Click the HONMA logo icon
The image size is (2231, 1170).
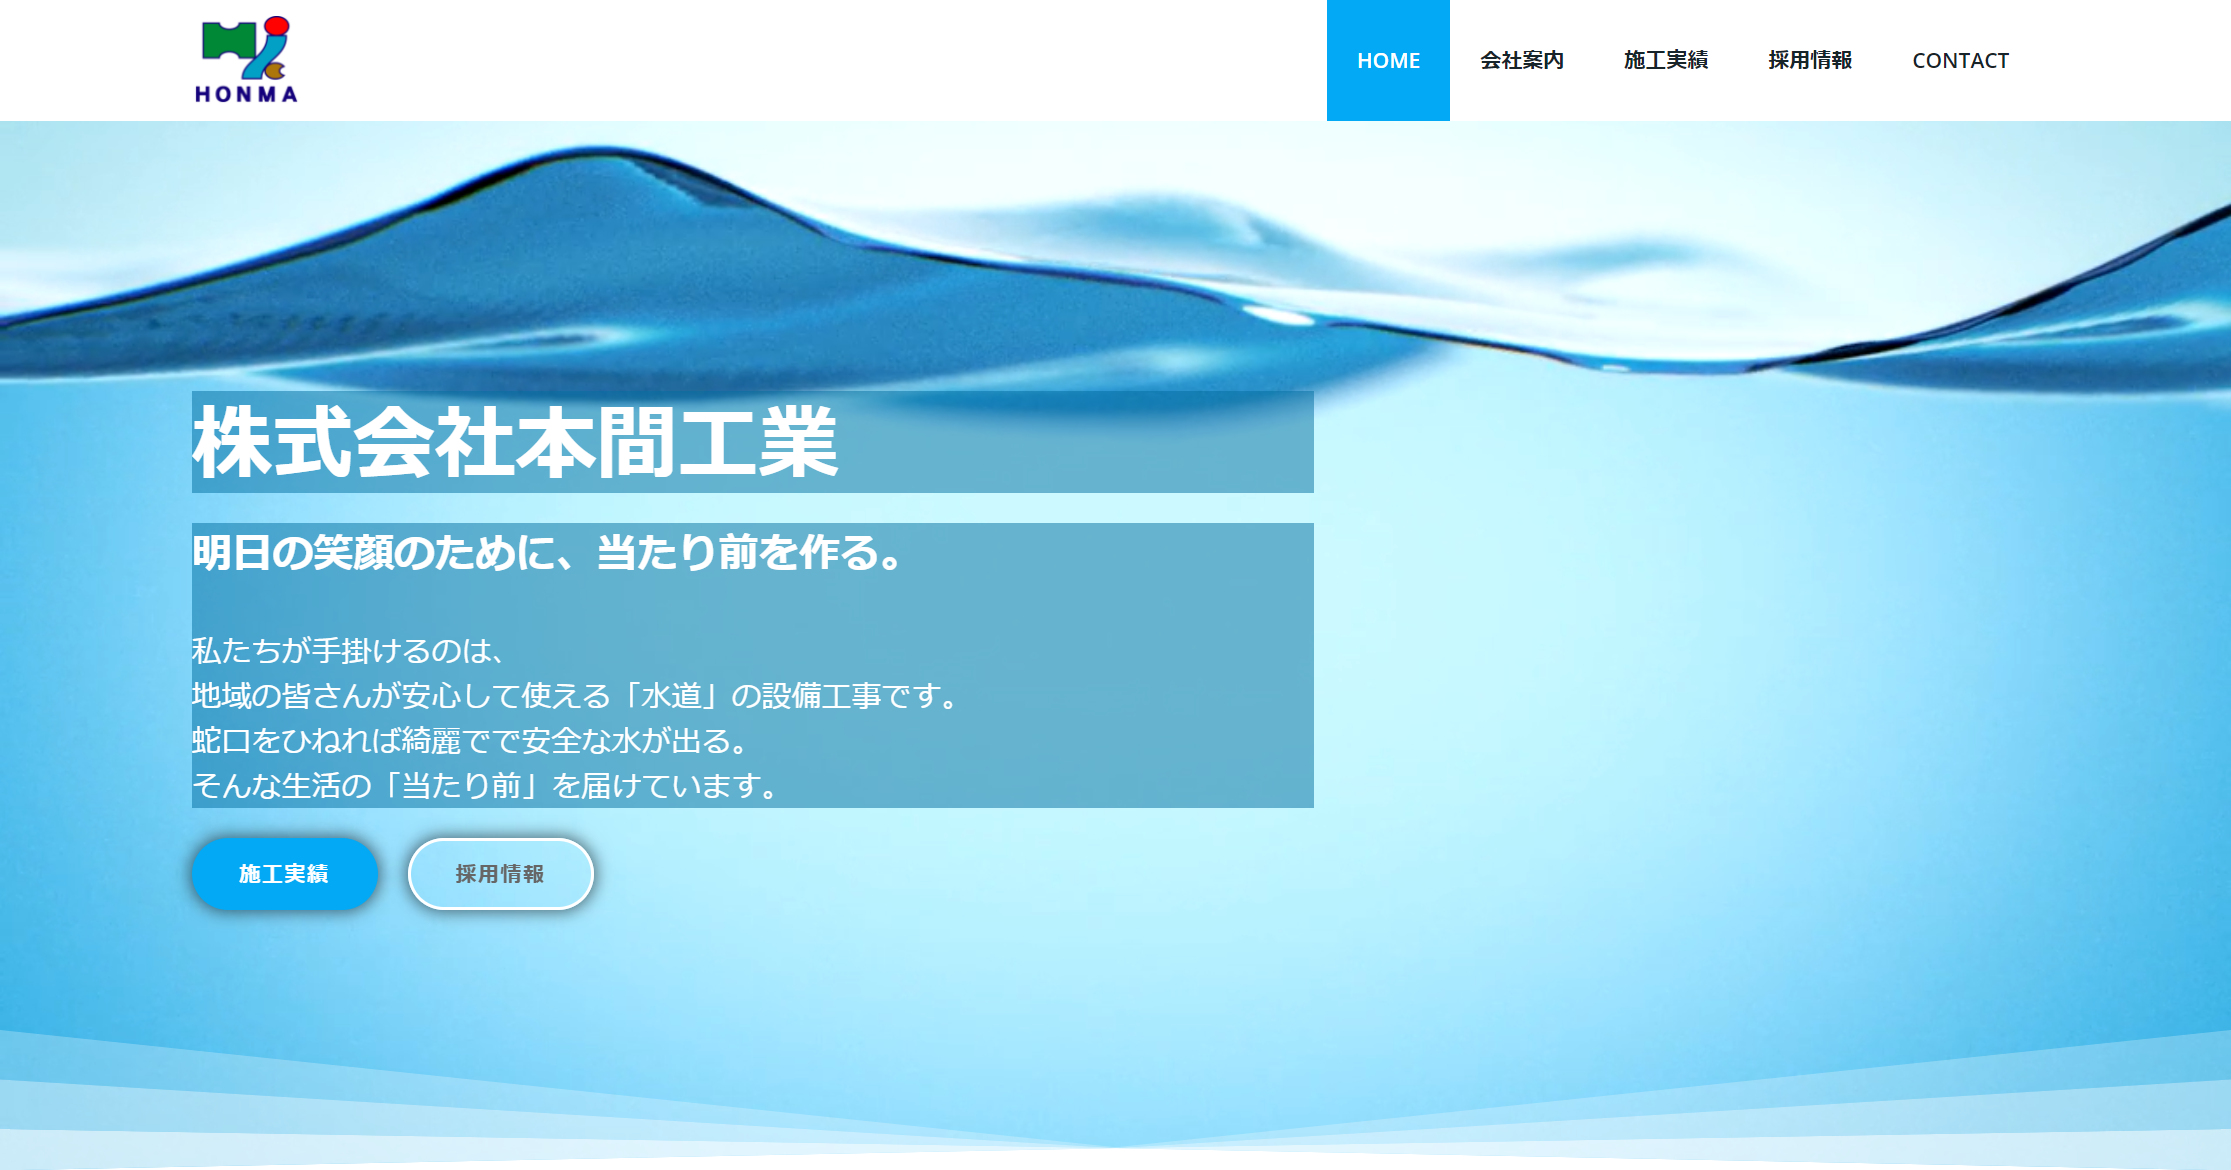(246, 60)
